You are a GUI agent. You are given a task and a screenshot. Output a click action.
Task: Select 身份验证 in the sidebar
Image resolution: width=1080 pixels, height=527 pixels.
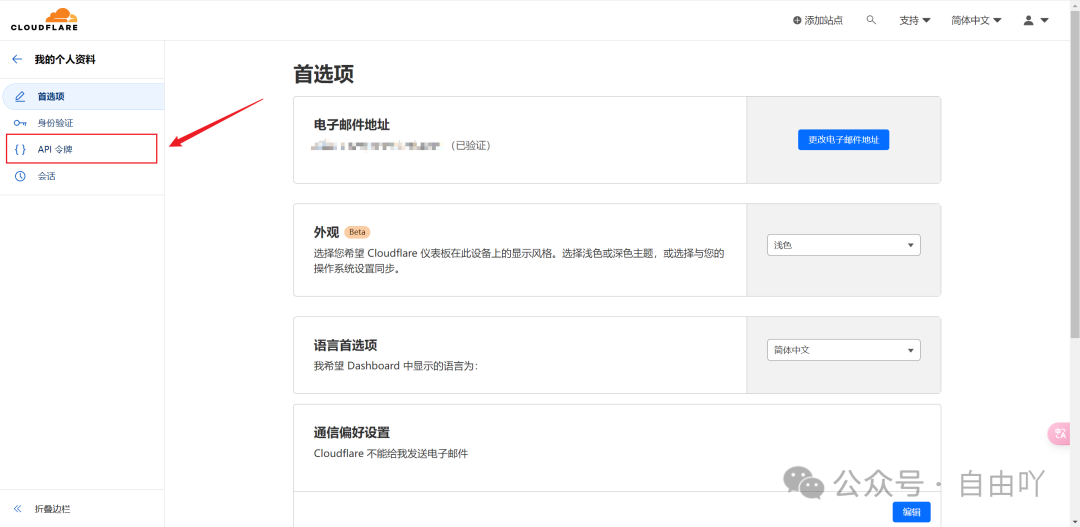pos(82,123)
